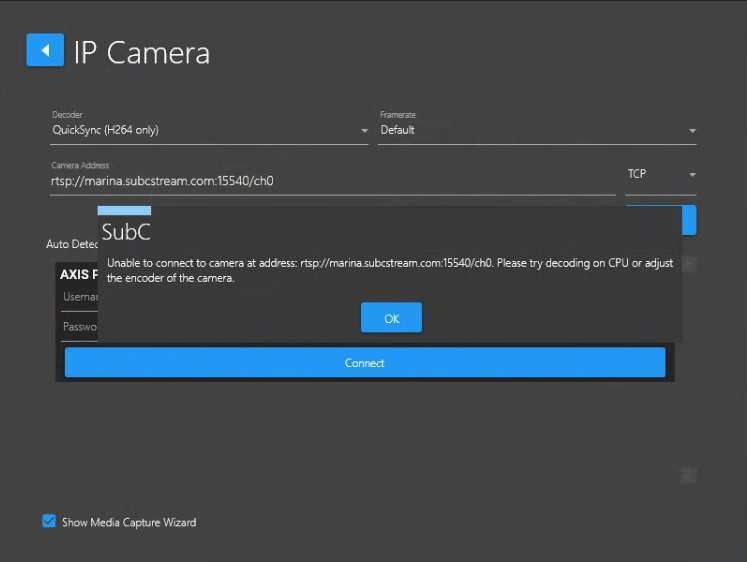Screen dimensions: 747x562
Task: Click the partially hidden Username field
Action: pos(79,297)
